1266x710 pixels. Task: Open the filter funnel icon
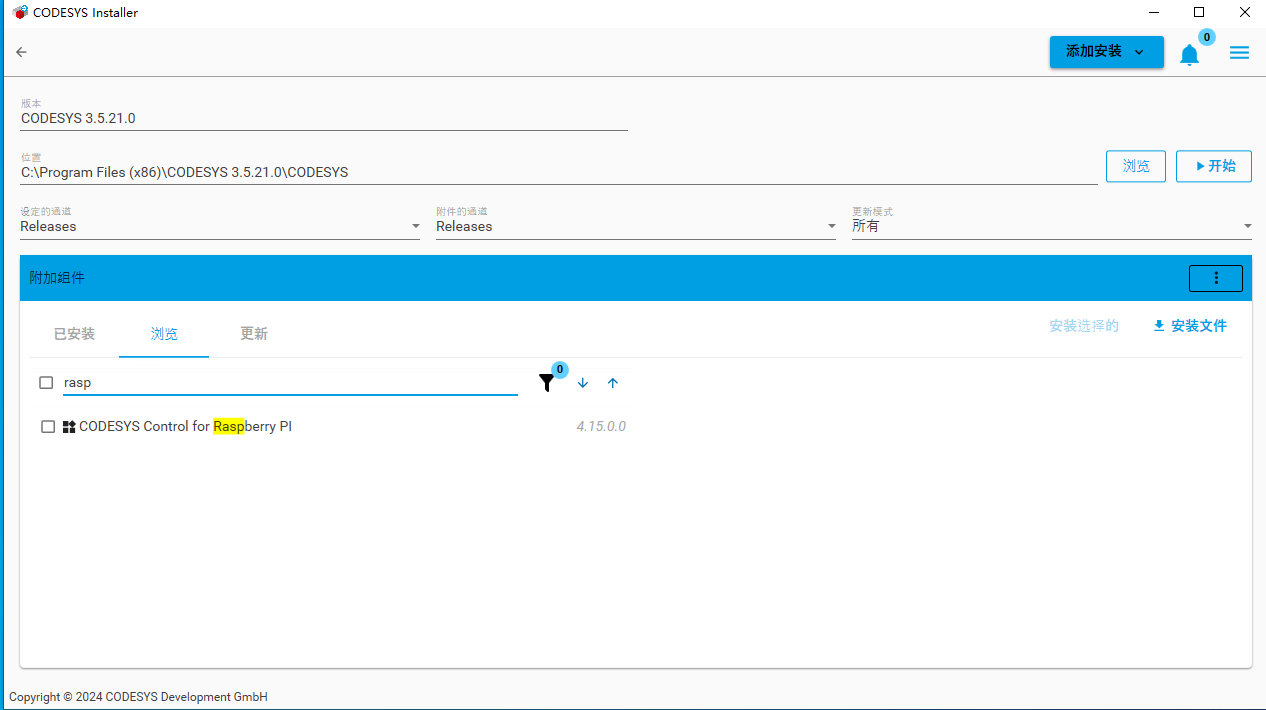[x=546, y=383]
